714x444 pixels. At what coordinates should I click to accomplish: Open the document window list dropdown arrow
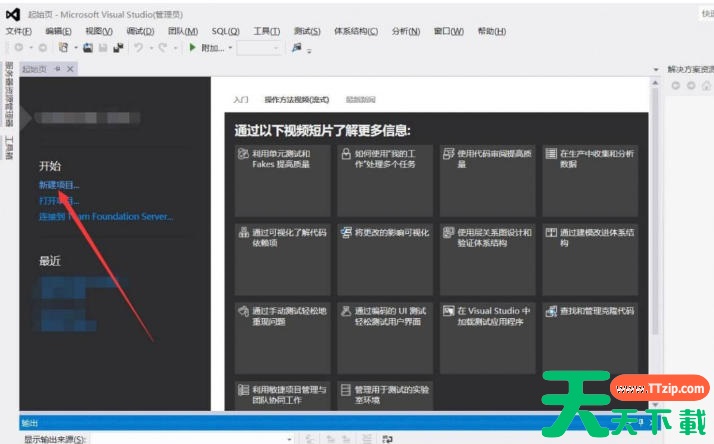pos(656,69)
